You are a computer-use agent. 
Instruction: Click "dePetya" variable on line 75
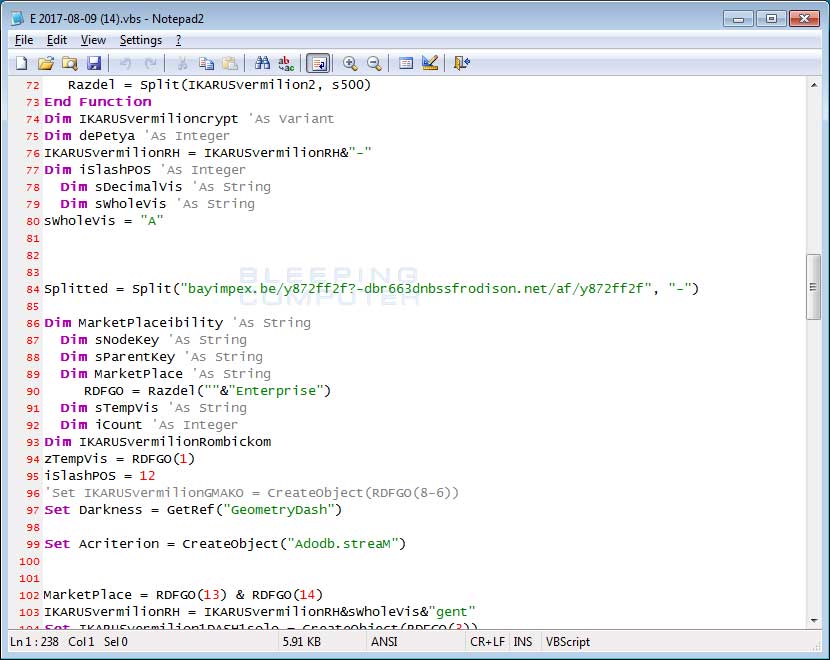[107, 136]
